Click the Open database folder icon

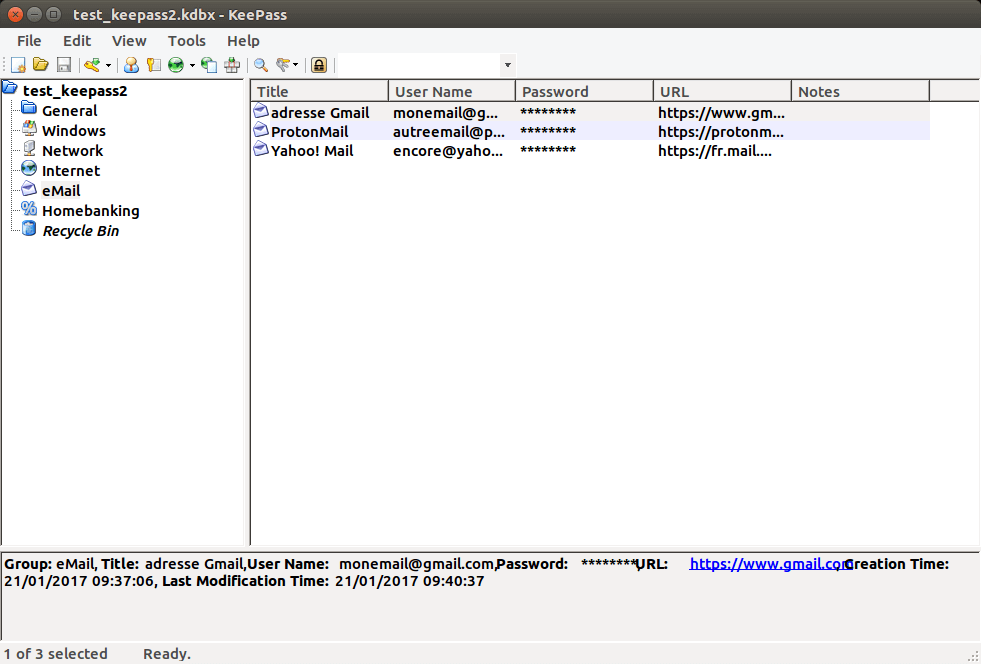[x=41, y=64]
